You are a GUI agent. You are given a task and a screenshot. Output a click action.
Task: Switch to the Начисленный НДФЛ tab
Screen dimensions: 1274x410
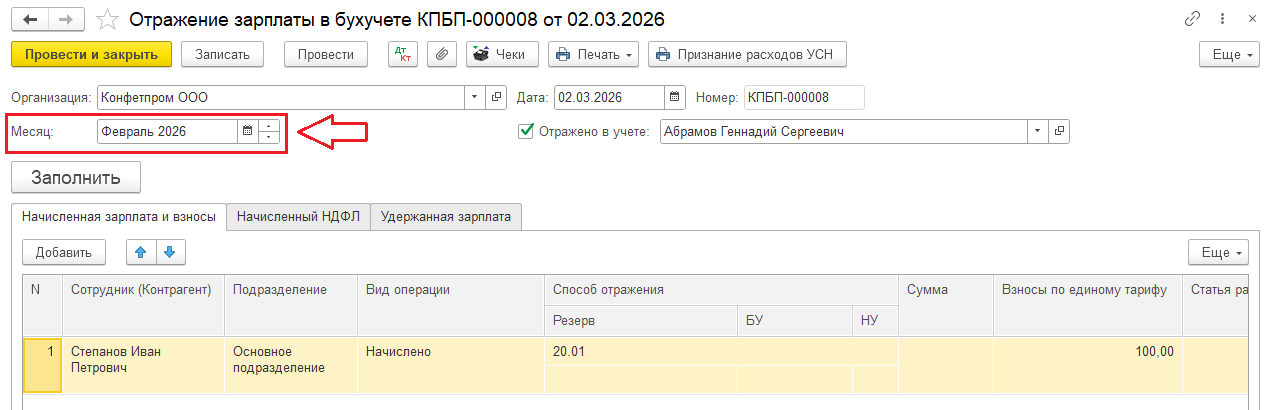coord(297,216)
